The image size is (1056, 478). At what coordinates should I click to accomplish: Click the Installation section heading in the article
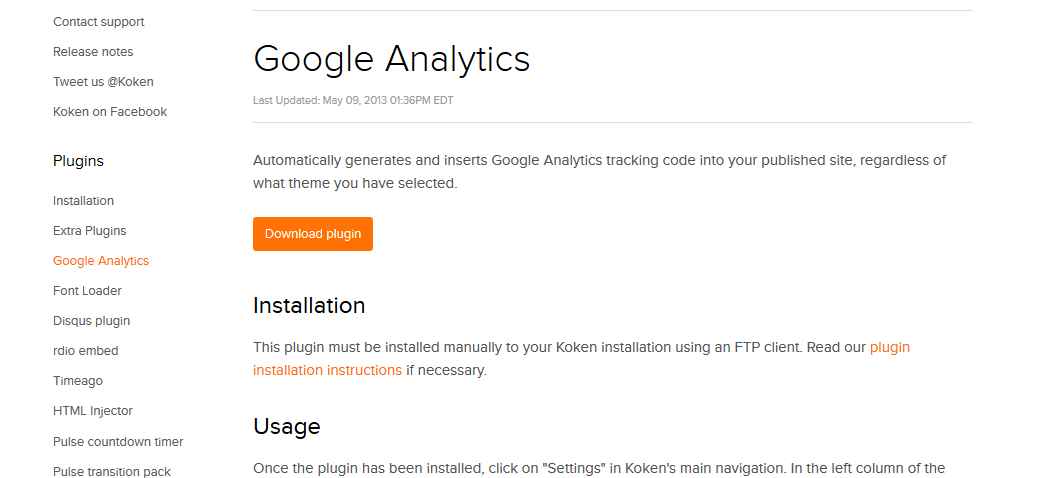309,305
